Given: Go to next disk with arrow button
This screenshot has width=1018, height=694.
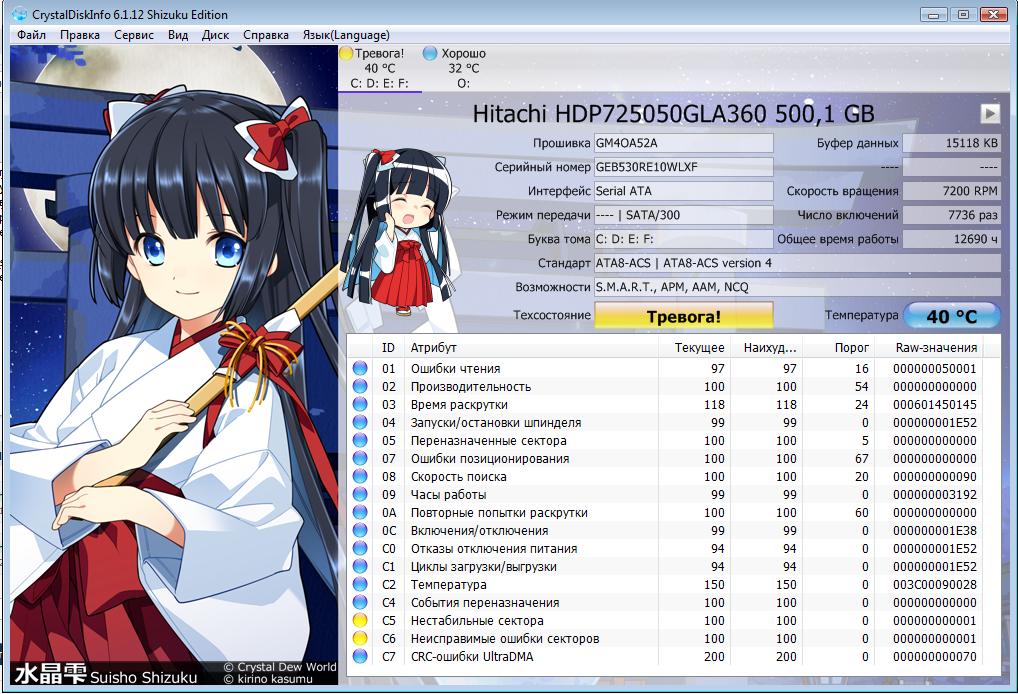Looking at the screenshot, I should pos(989,114).
